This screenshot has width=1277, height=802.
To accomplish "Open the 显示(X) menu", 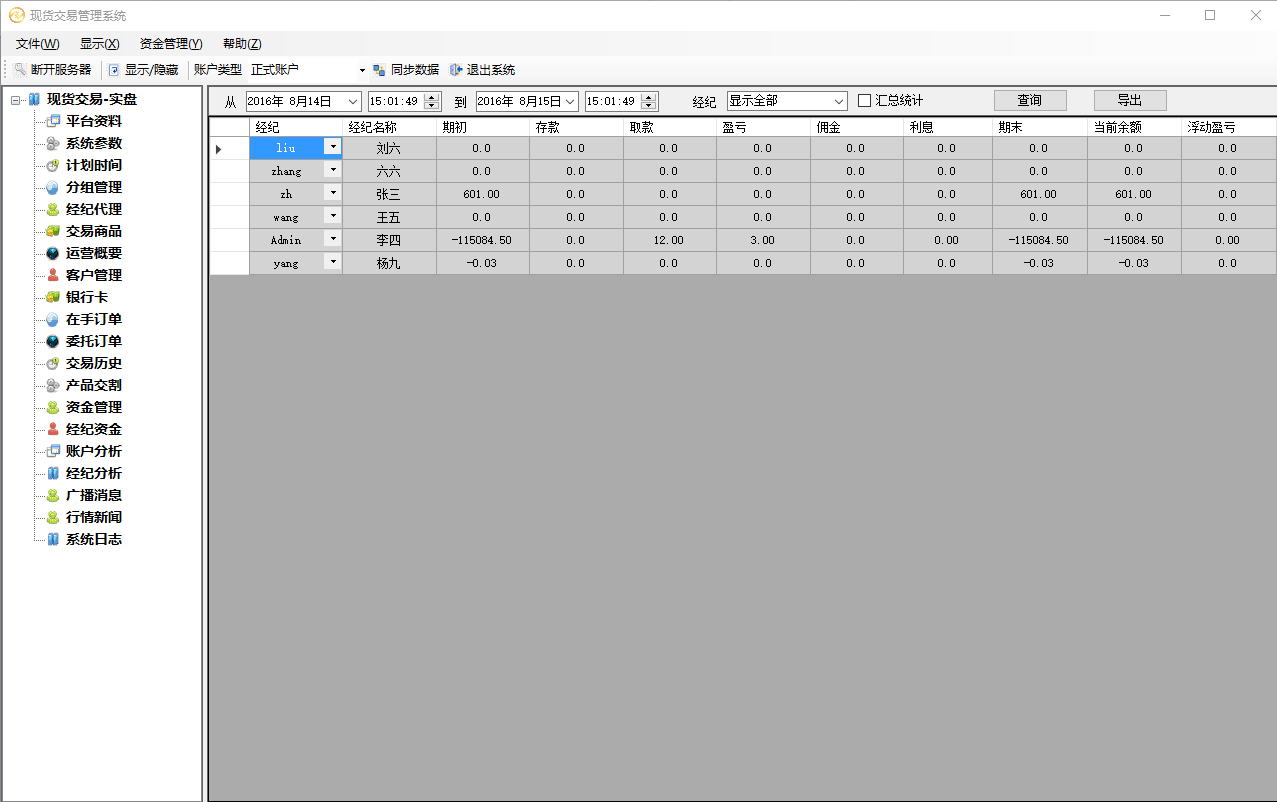I will pyautogui.click(x=100, y=44).
